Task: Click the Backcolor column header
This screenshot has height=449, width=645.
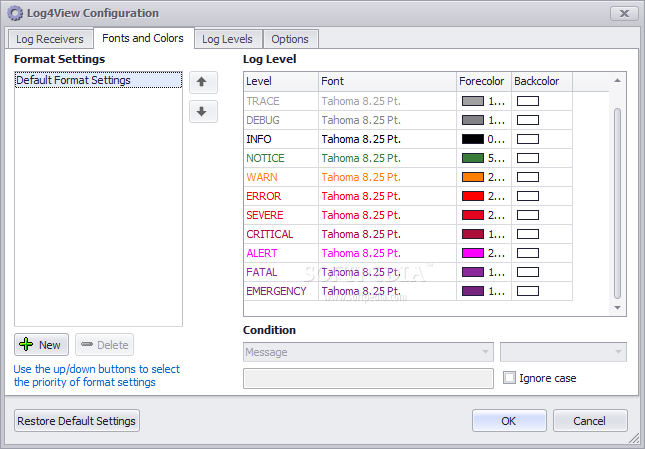Action: 542,81
